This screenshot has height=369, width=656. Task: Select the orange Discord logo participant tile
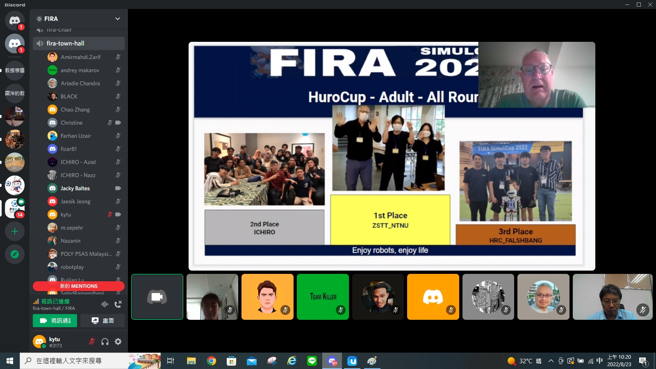(x=433, y=297)
